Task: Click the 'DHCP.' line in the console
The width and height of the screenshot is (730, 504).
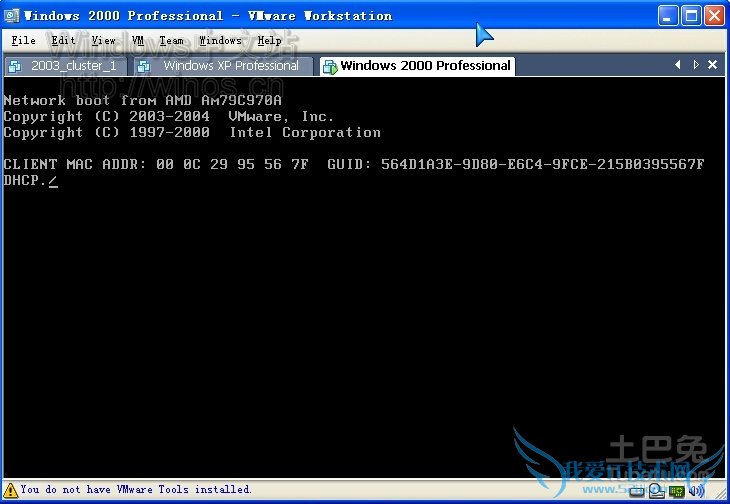Action: tap(30, 181)
